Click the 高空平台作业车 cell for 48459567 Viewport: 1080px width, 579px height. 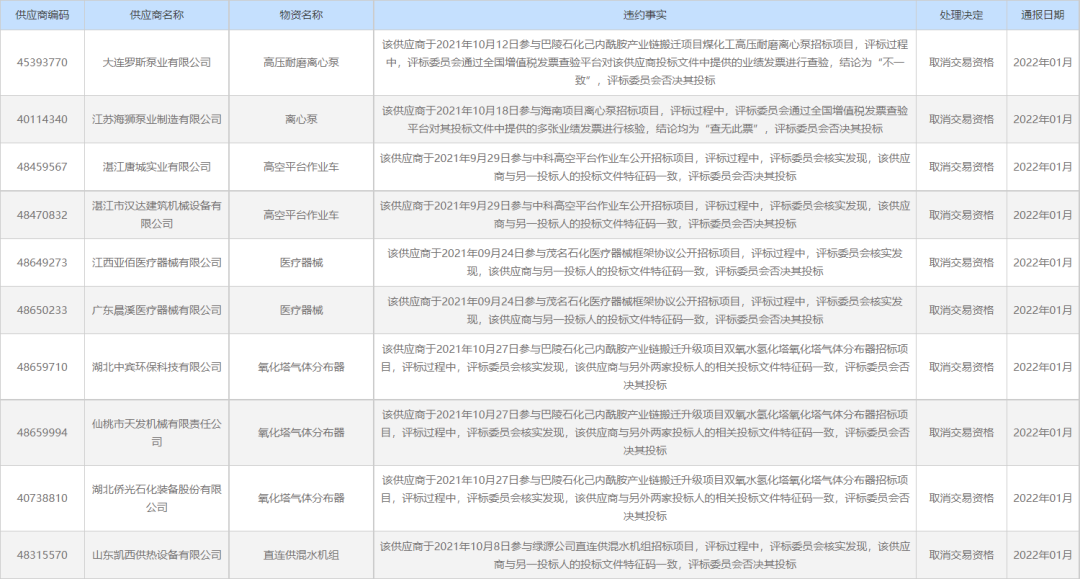(300, 168)
